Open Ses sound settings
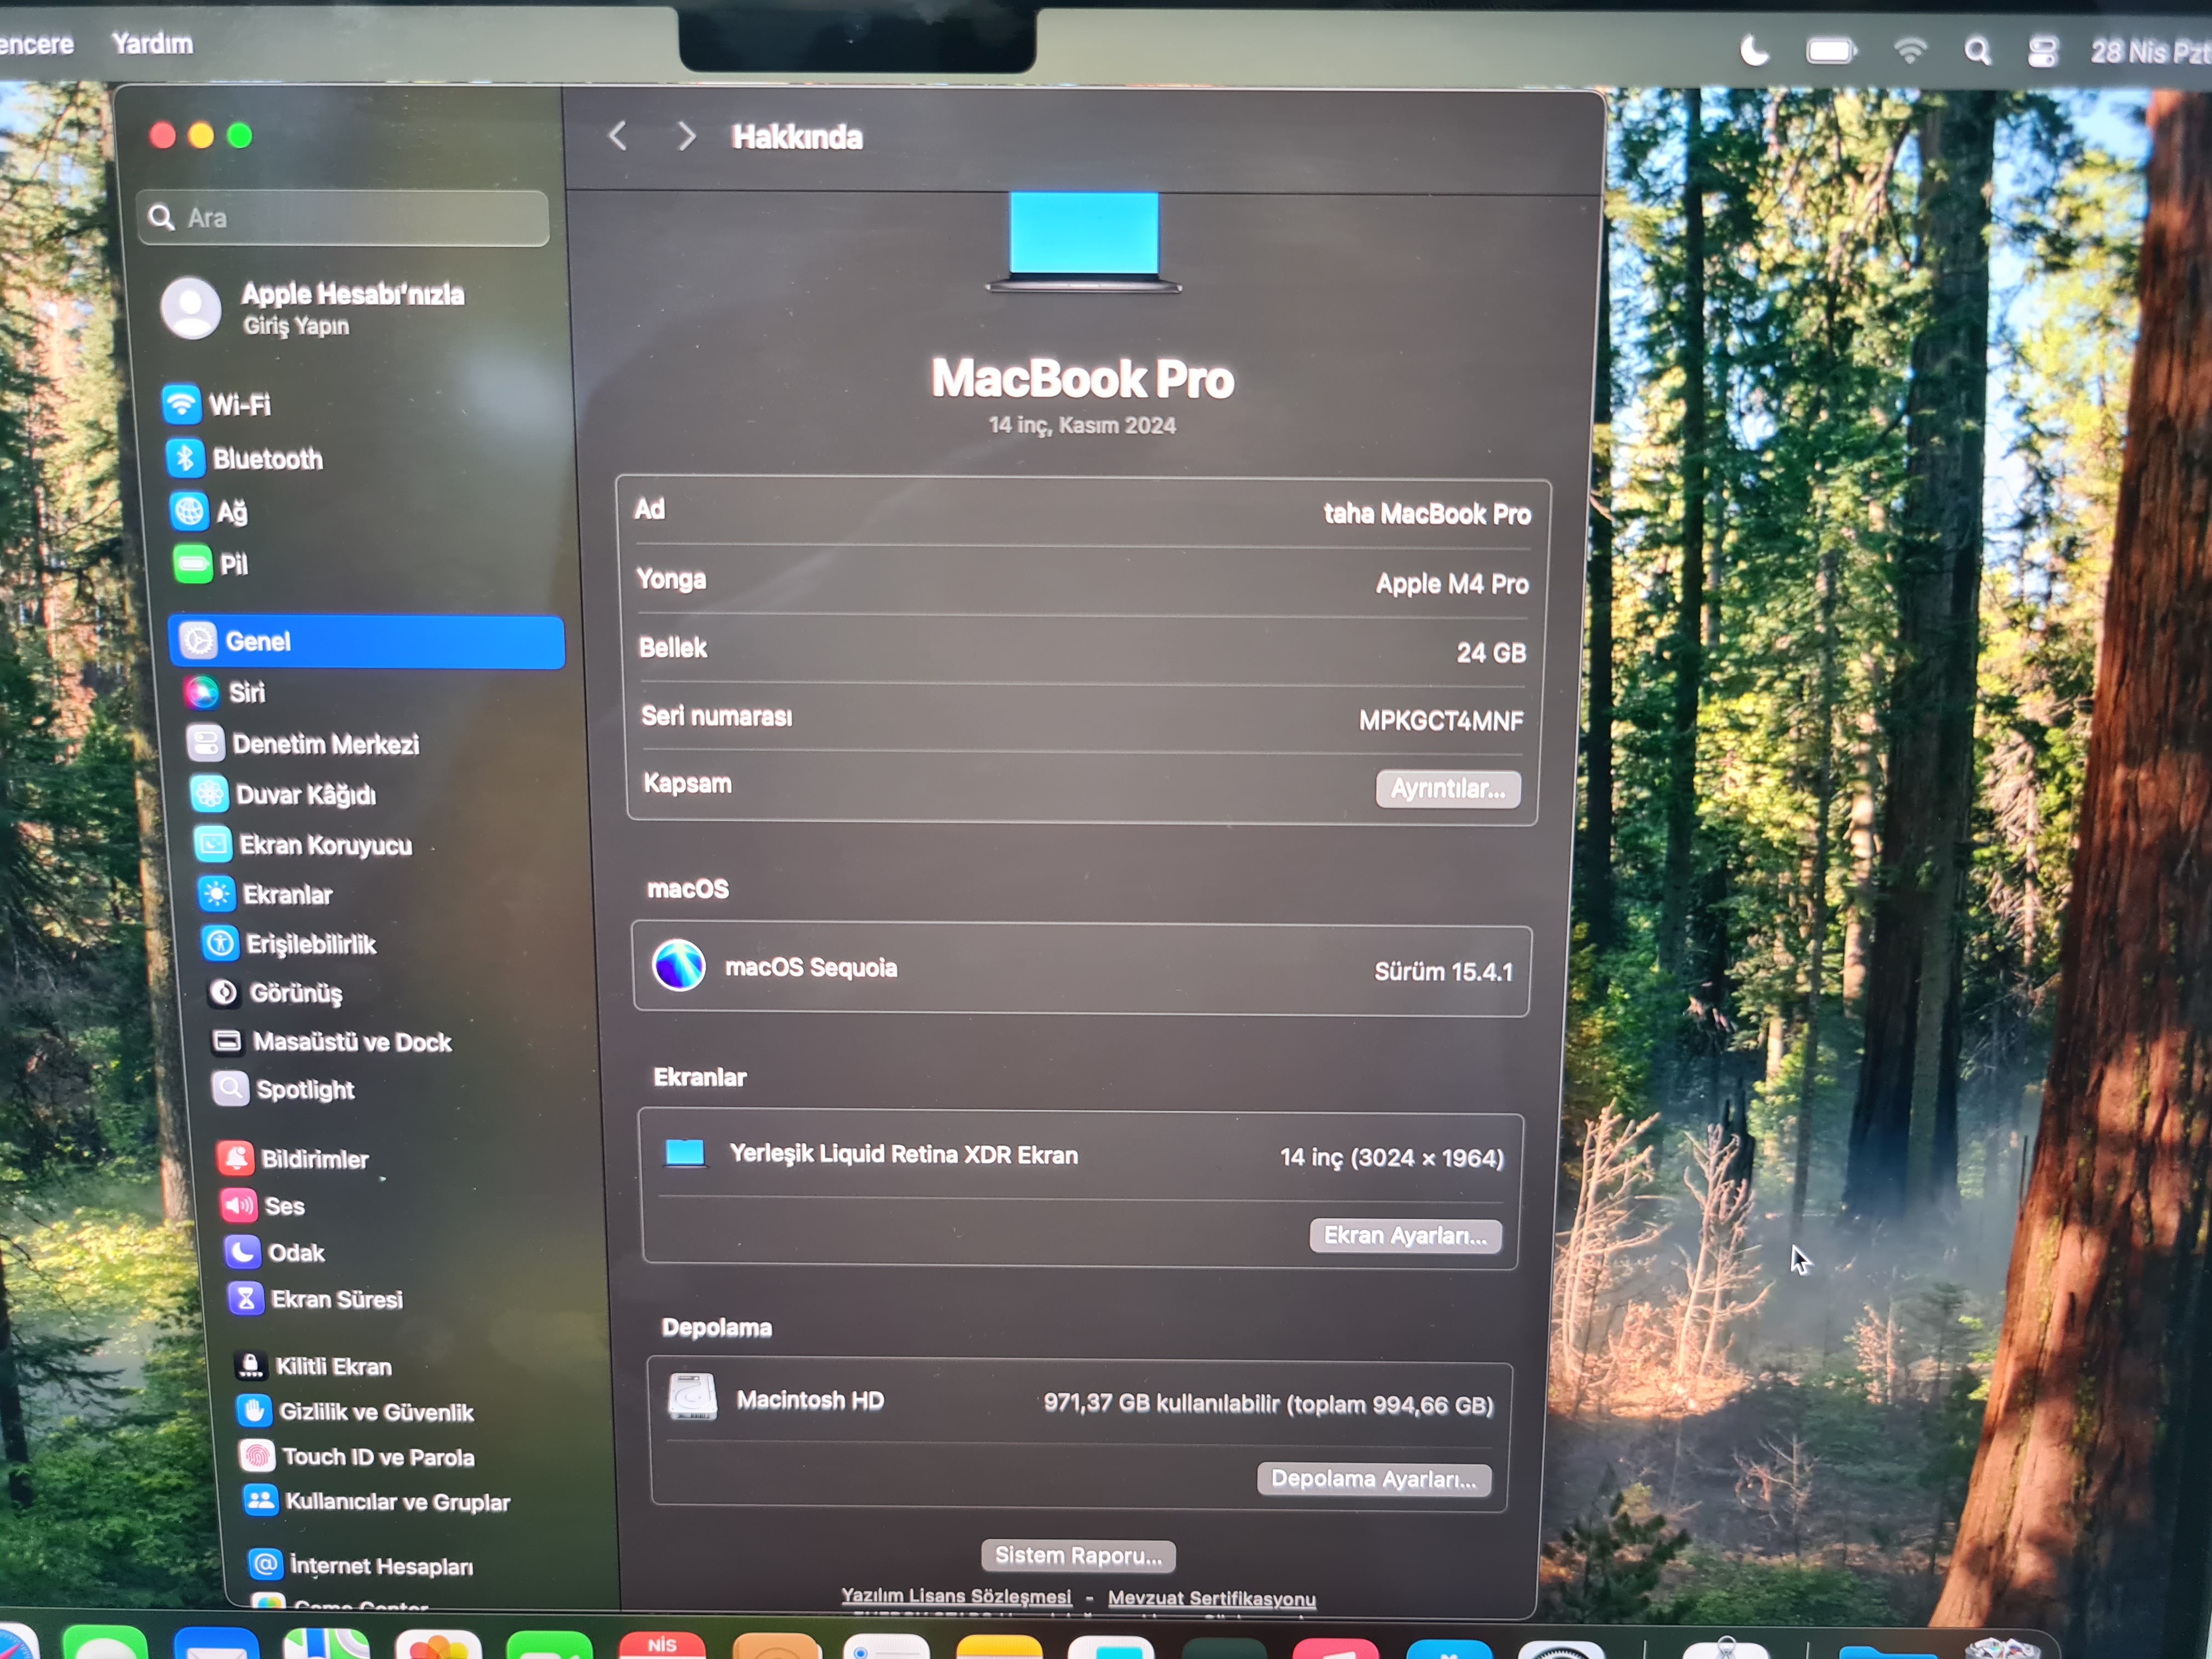The width and height of the screenshot is (2212, 1659). tap(262, 1205)
